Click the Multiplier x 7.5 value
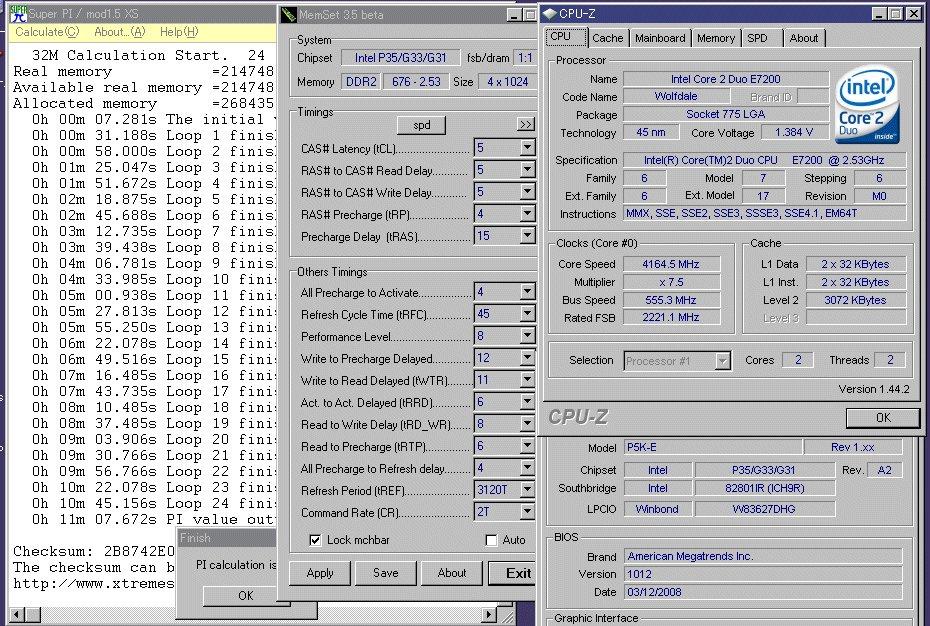930x626 pixels. [x=670, y=282]
